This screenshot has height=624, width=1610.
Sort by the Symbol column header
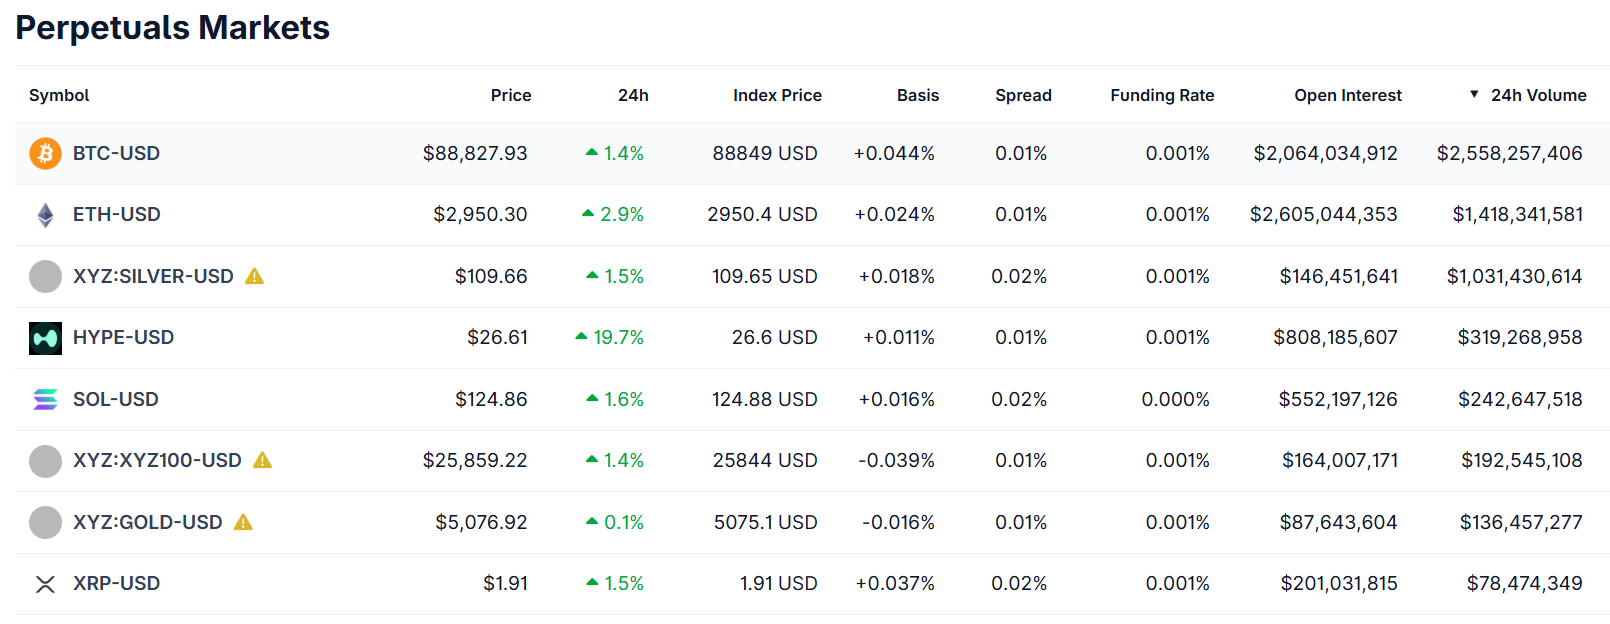(x=59, y=95)
